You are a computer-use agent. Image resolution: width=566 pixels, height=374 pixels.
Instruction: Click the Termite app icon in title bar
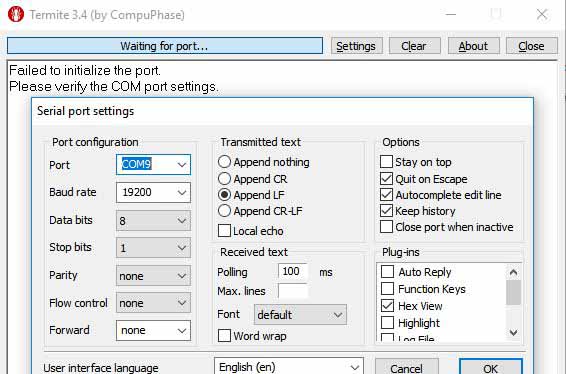pos(16,14)
